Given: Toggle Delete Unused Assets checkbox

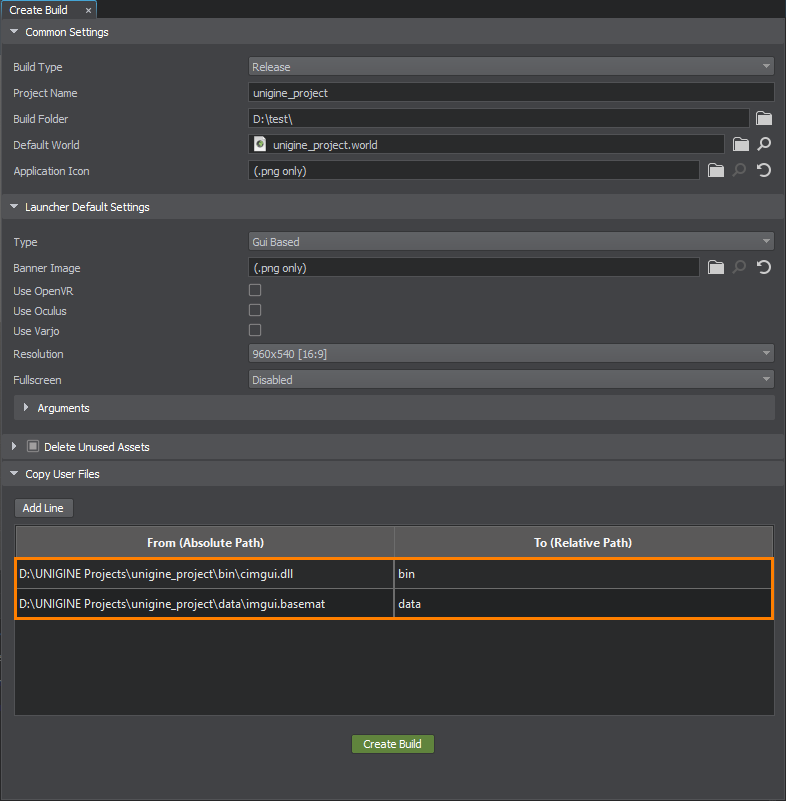Looking at the screenshot, I should [x=33, y=446].
